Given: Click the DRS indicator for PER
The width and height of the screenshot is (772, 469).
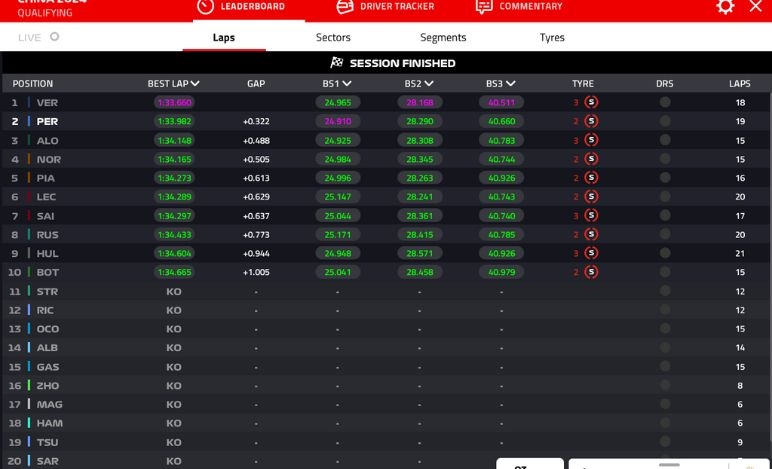Looking at the screenshot, I should (x=665, y=121).
